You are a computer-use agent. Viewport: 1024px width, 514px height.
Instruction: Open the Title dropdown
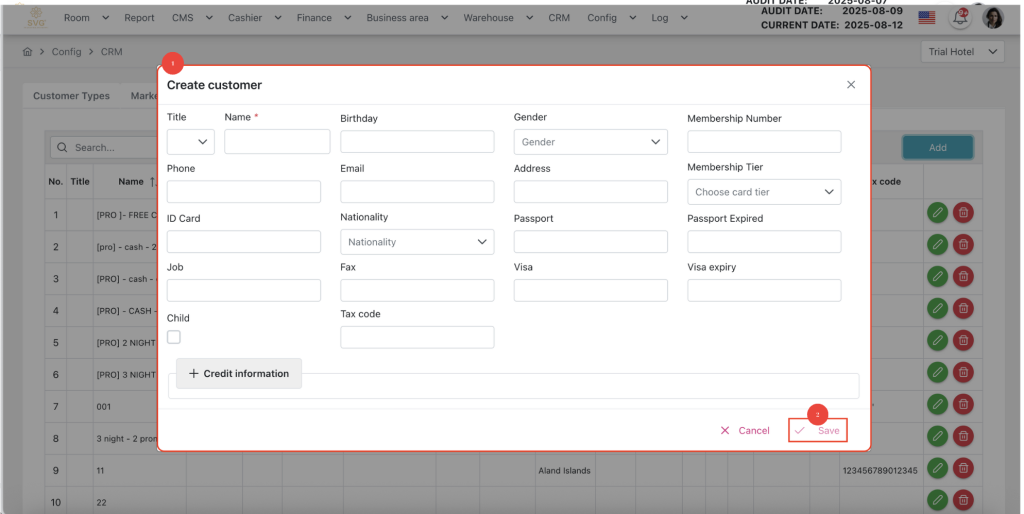coord(190,142)
